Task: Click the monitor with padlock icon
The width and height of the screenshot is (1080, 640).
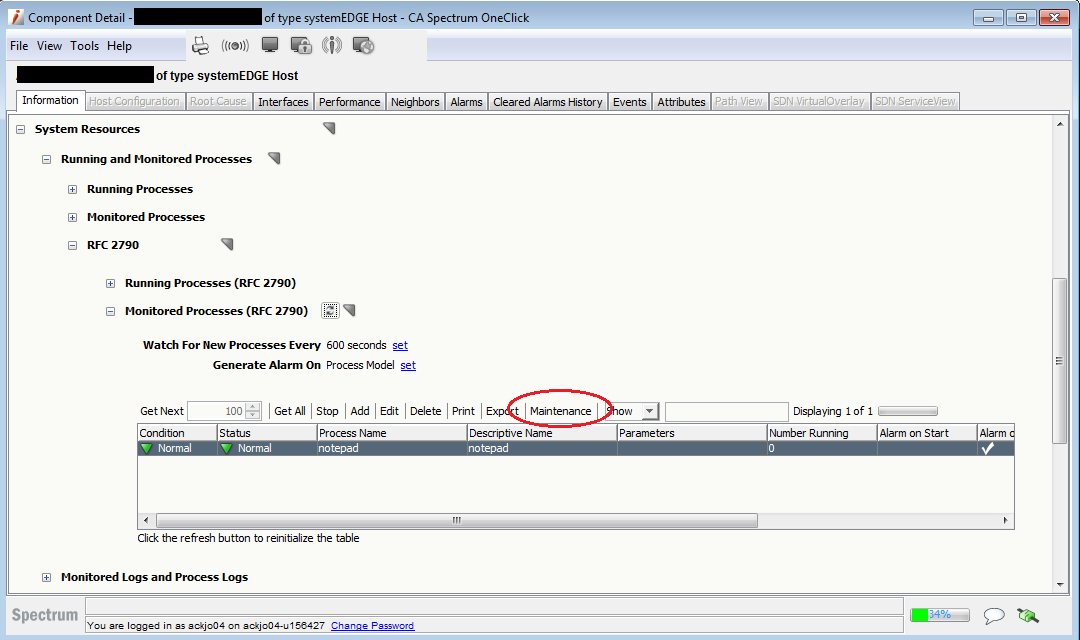Action: click(x=301, y=45)
